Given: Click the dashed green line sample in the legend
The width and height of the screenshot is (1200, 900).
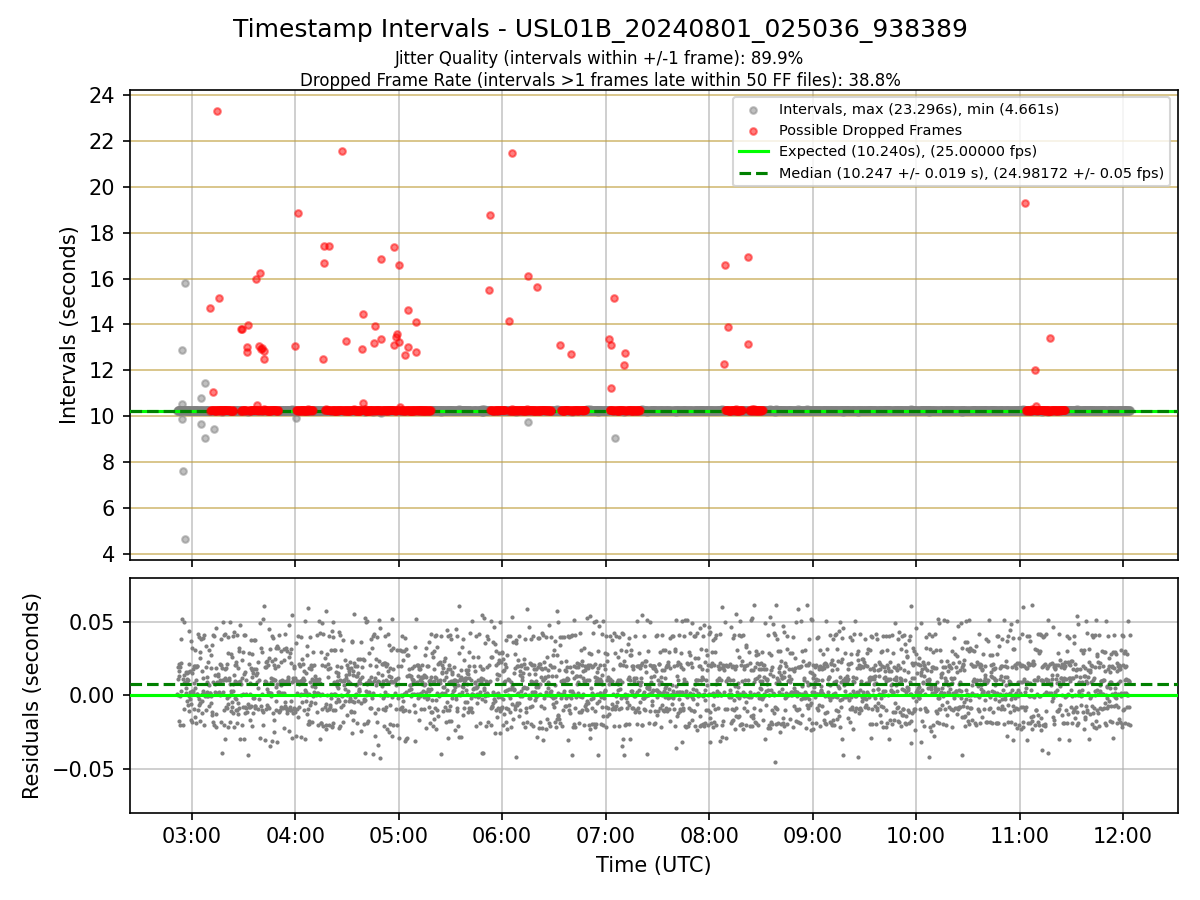Looking at the screenshot, I should point(754,173).
